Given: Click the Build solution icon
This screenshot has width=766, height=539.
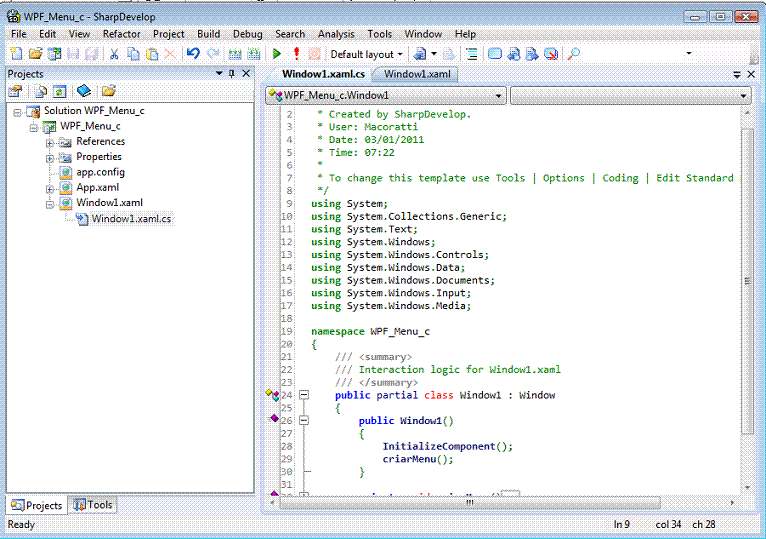Looking at the screenshot, I should [235, 54].
